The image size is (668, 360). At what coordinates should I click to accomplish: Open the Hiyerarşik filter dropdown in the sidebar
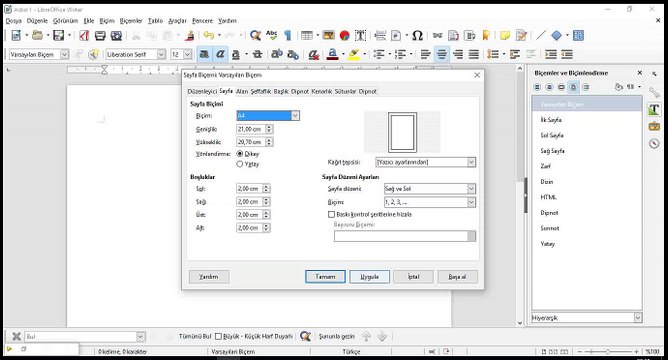tap(638, 318)
